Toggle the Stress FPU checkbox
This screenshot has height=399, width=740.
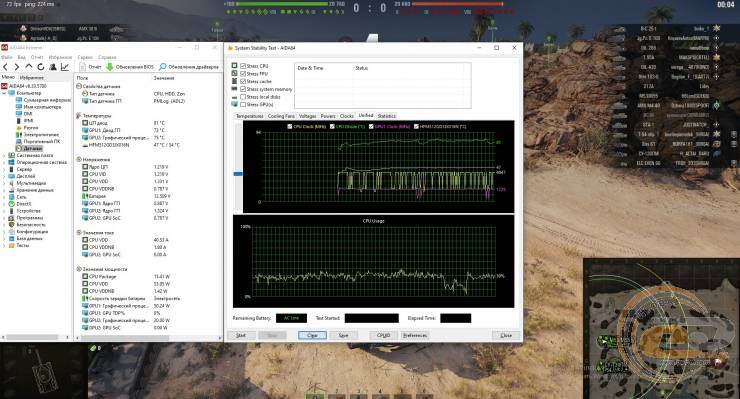[x=243, y=74]
